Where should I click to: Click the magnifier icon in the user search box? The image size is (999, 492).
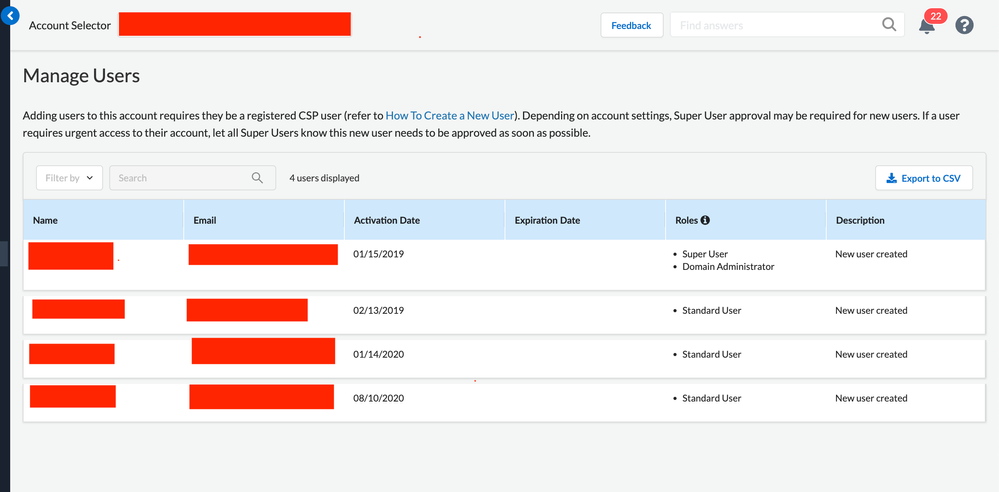(x=258, y=178)
